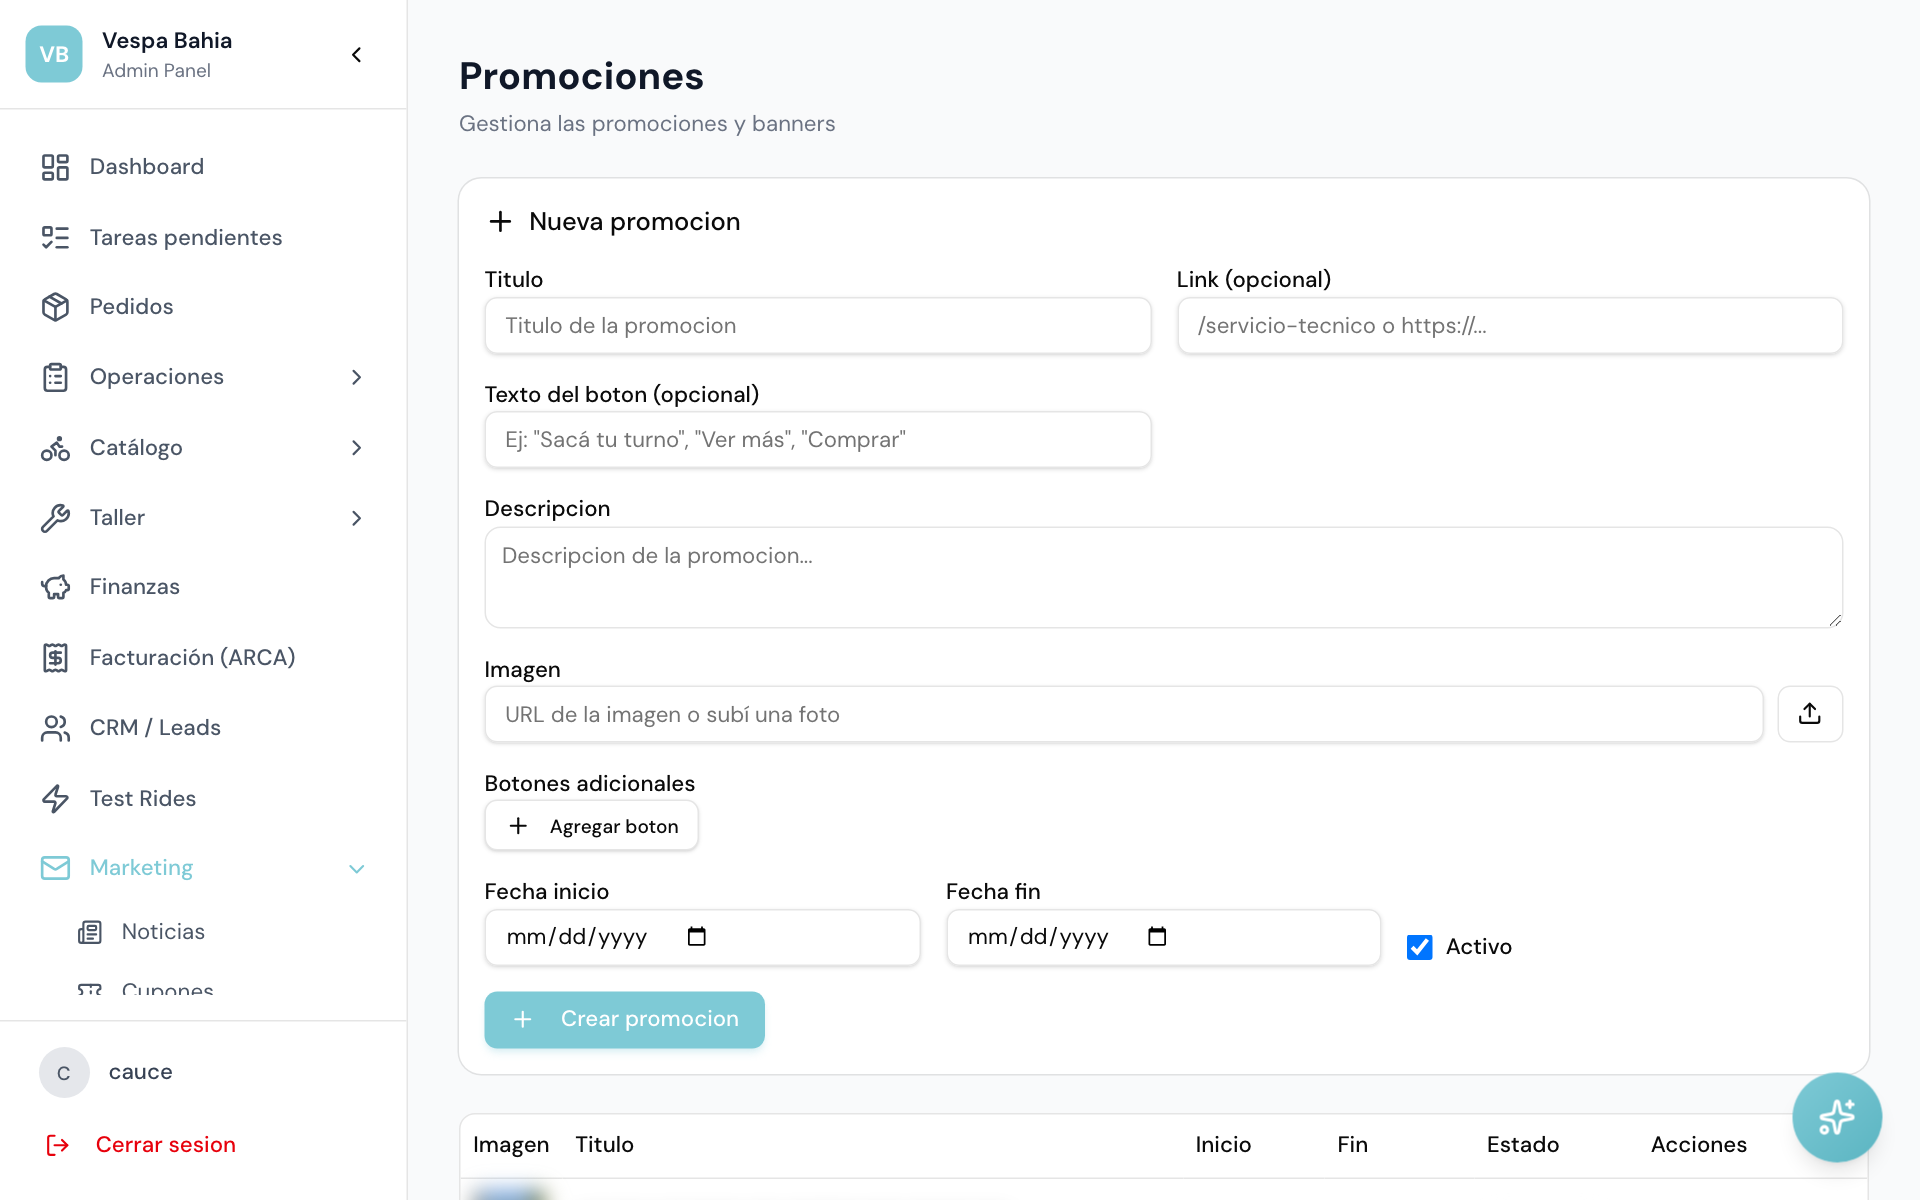This screenshot has width=1920, height=1200.
Task: Click the cauce username
Action: [x=140, y=1072]
